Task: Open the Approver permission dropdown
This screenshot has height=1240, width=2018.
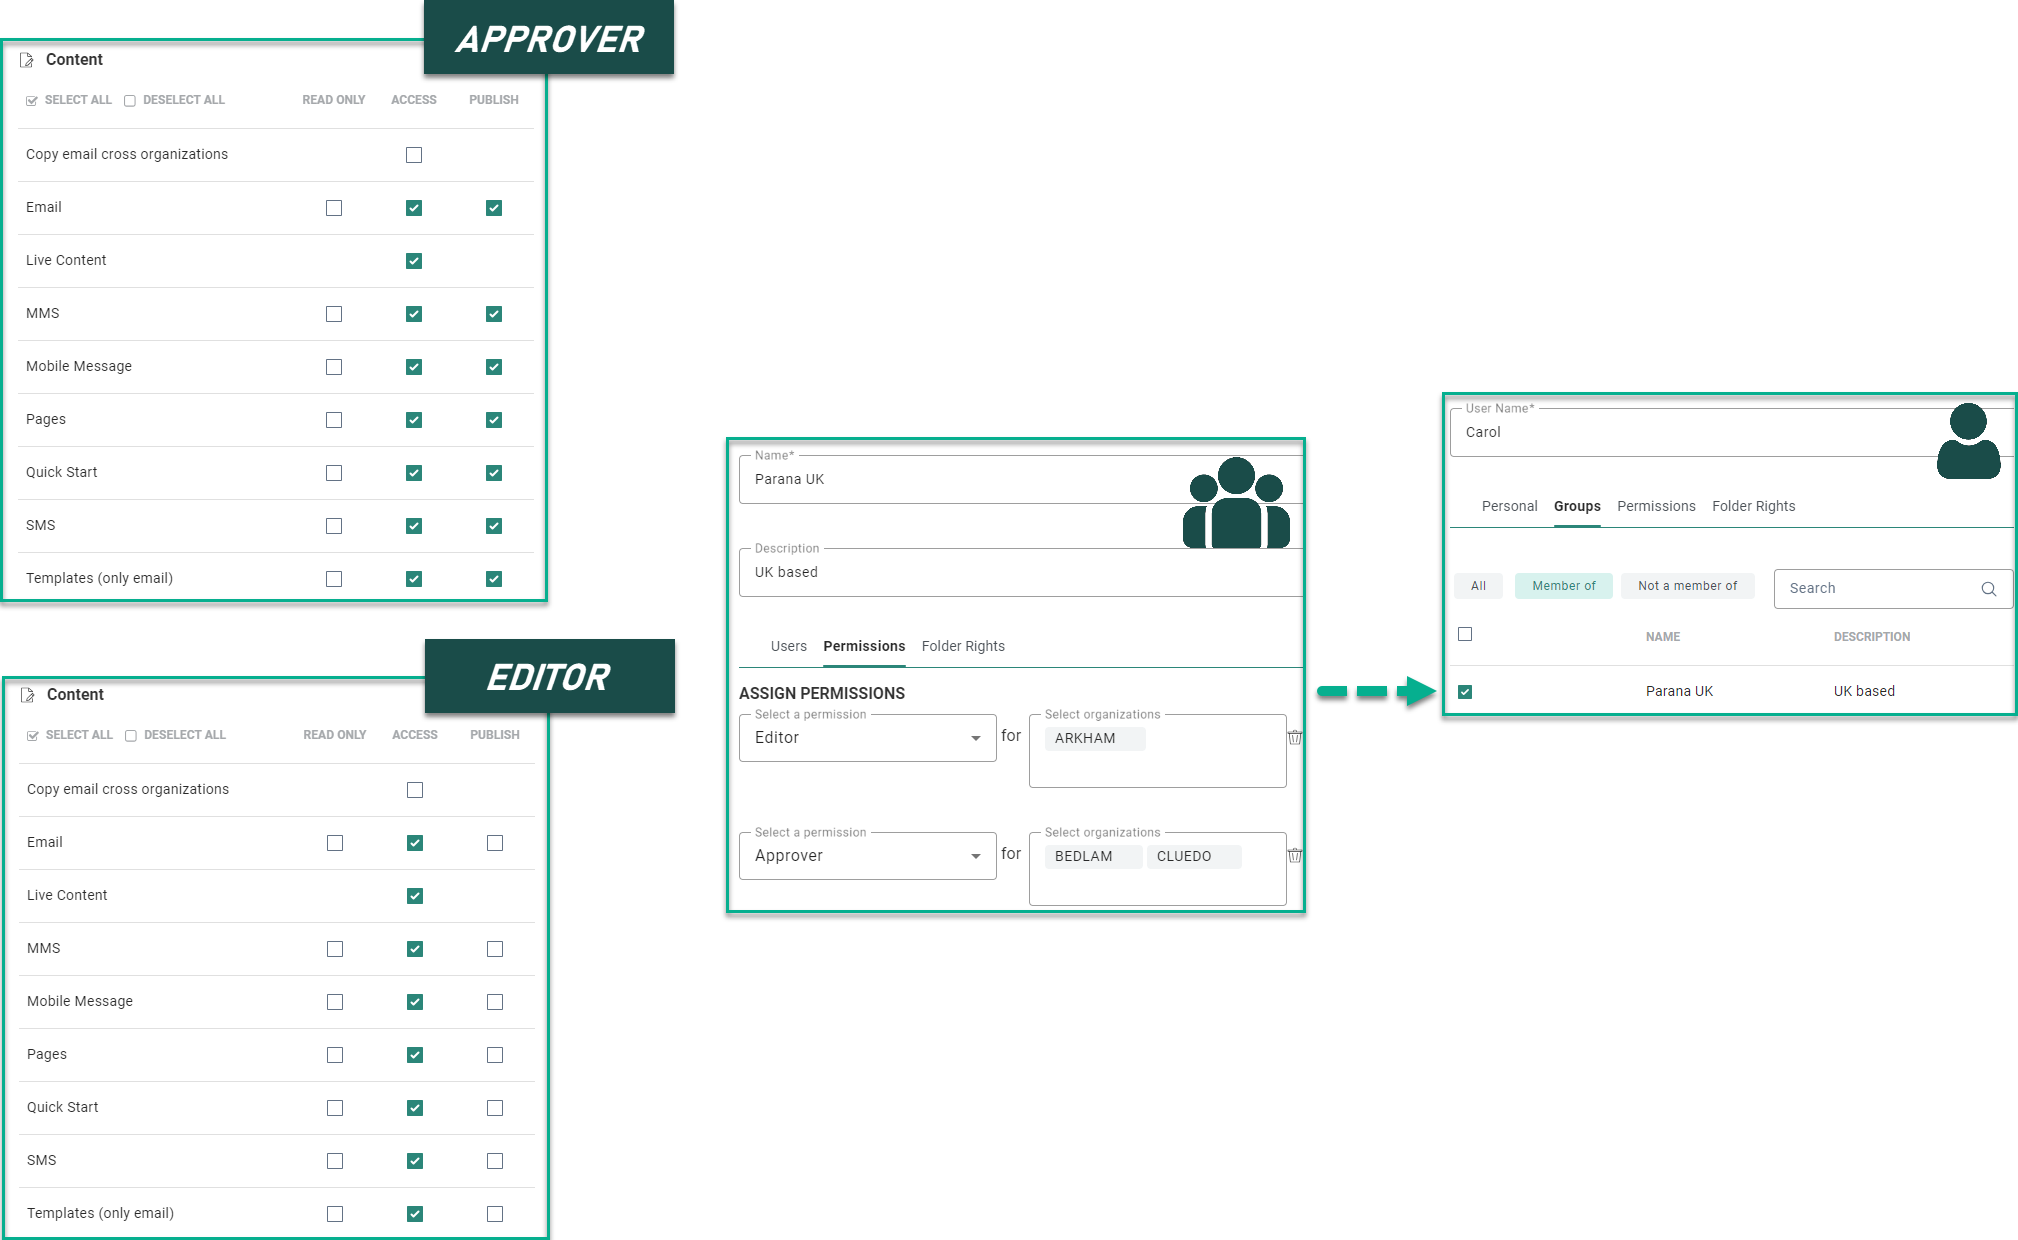Action: 867,856
